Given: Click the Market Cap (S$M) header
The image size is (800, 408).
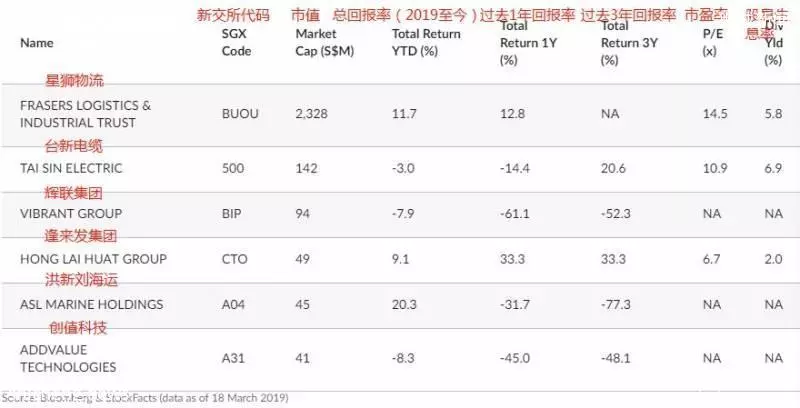Looking at the screenshot, I should (x=324, y=42).
